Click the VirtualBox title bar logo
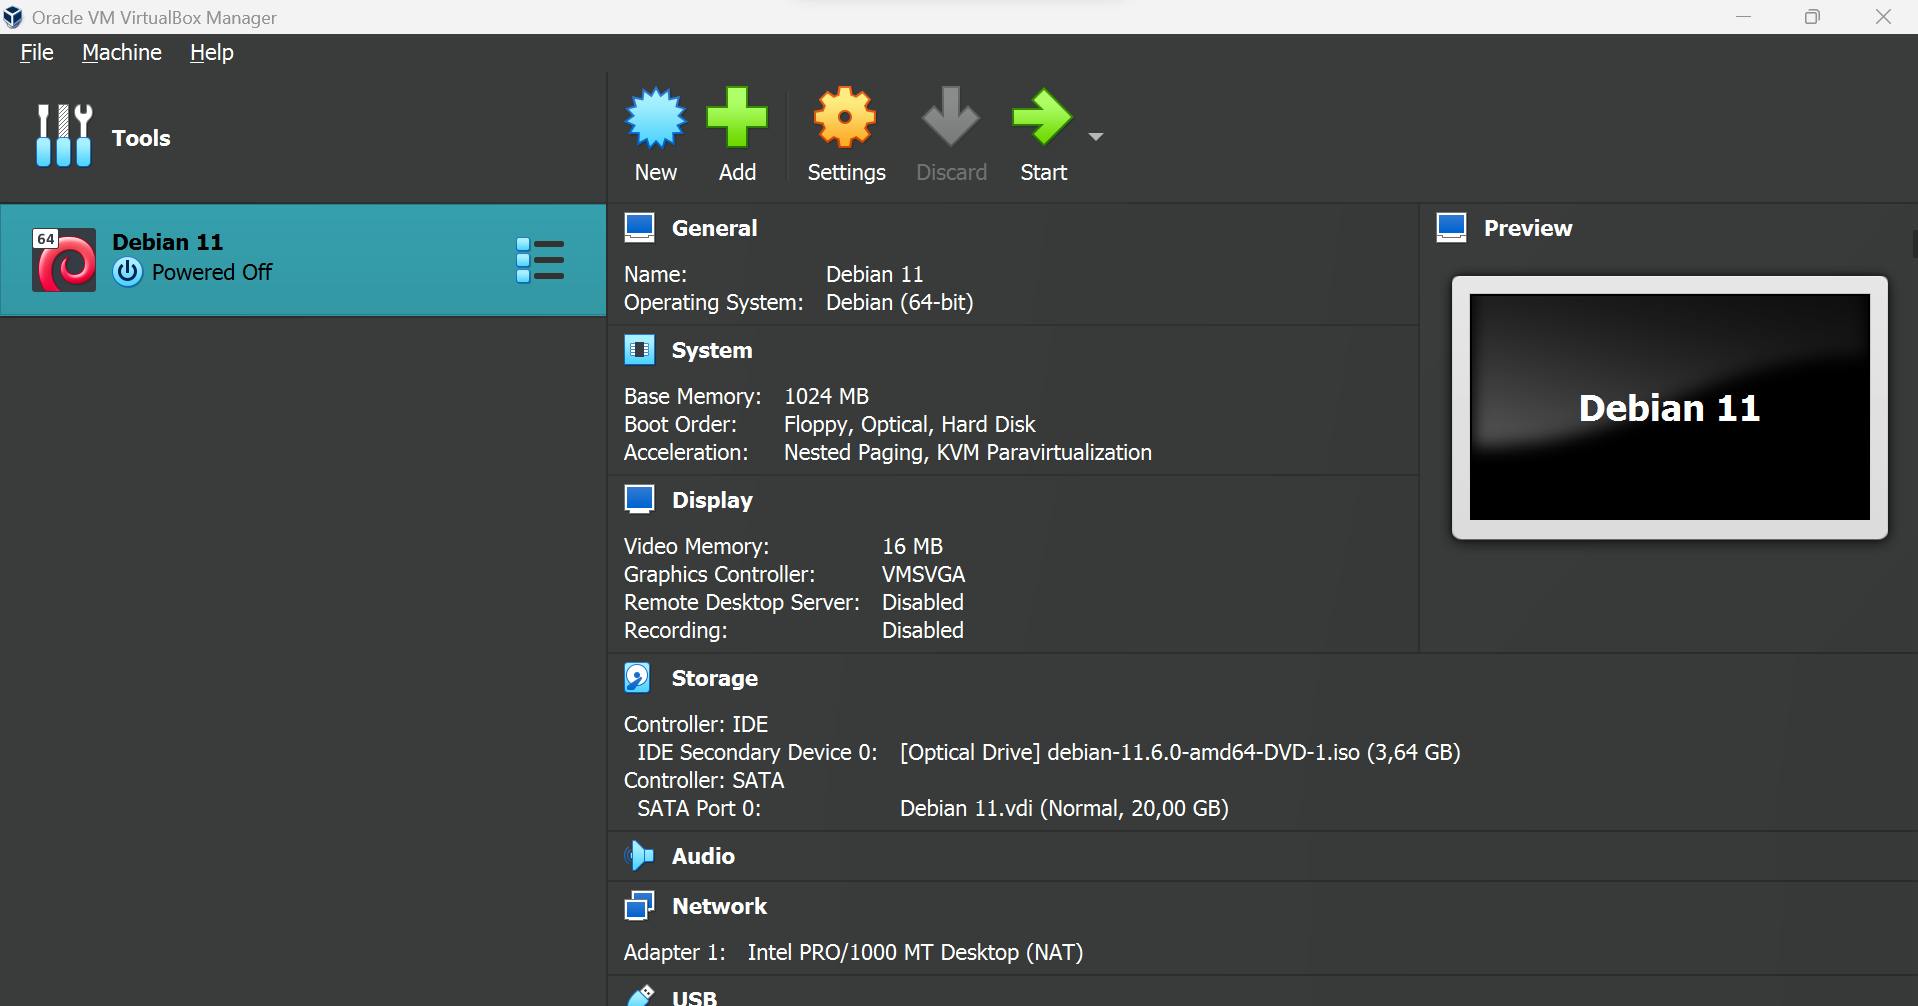 click(x=13, y=17)
